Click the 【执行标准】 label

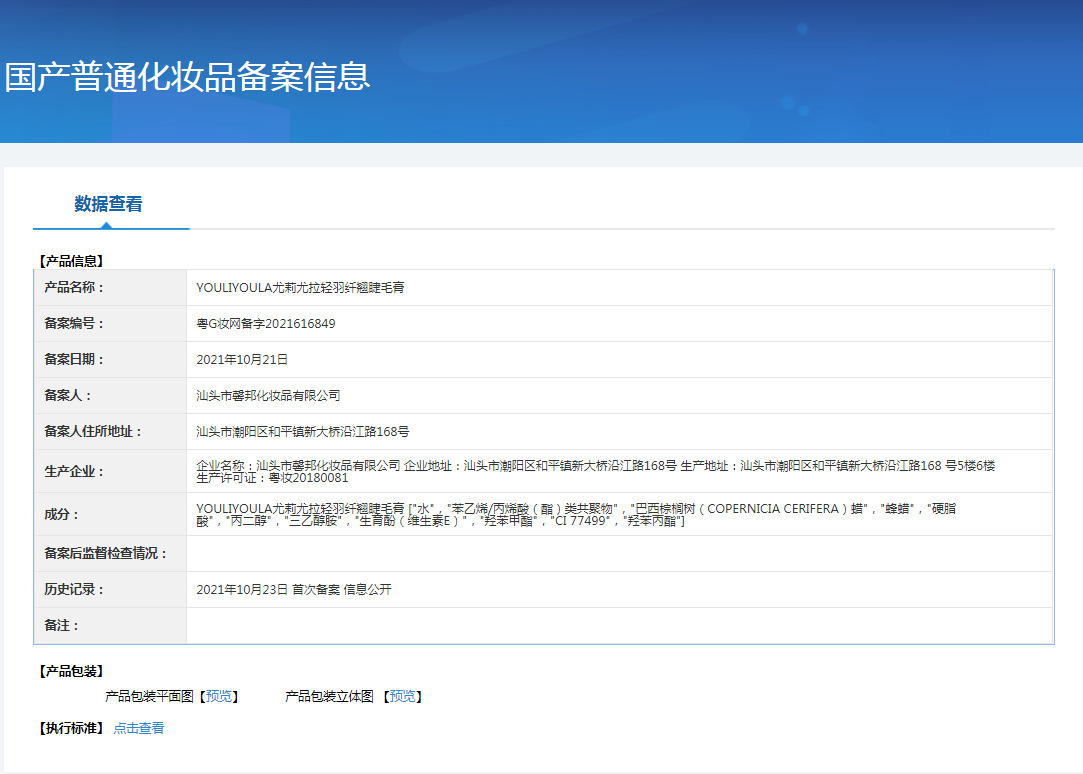(x=71, y=728)
